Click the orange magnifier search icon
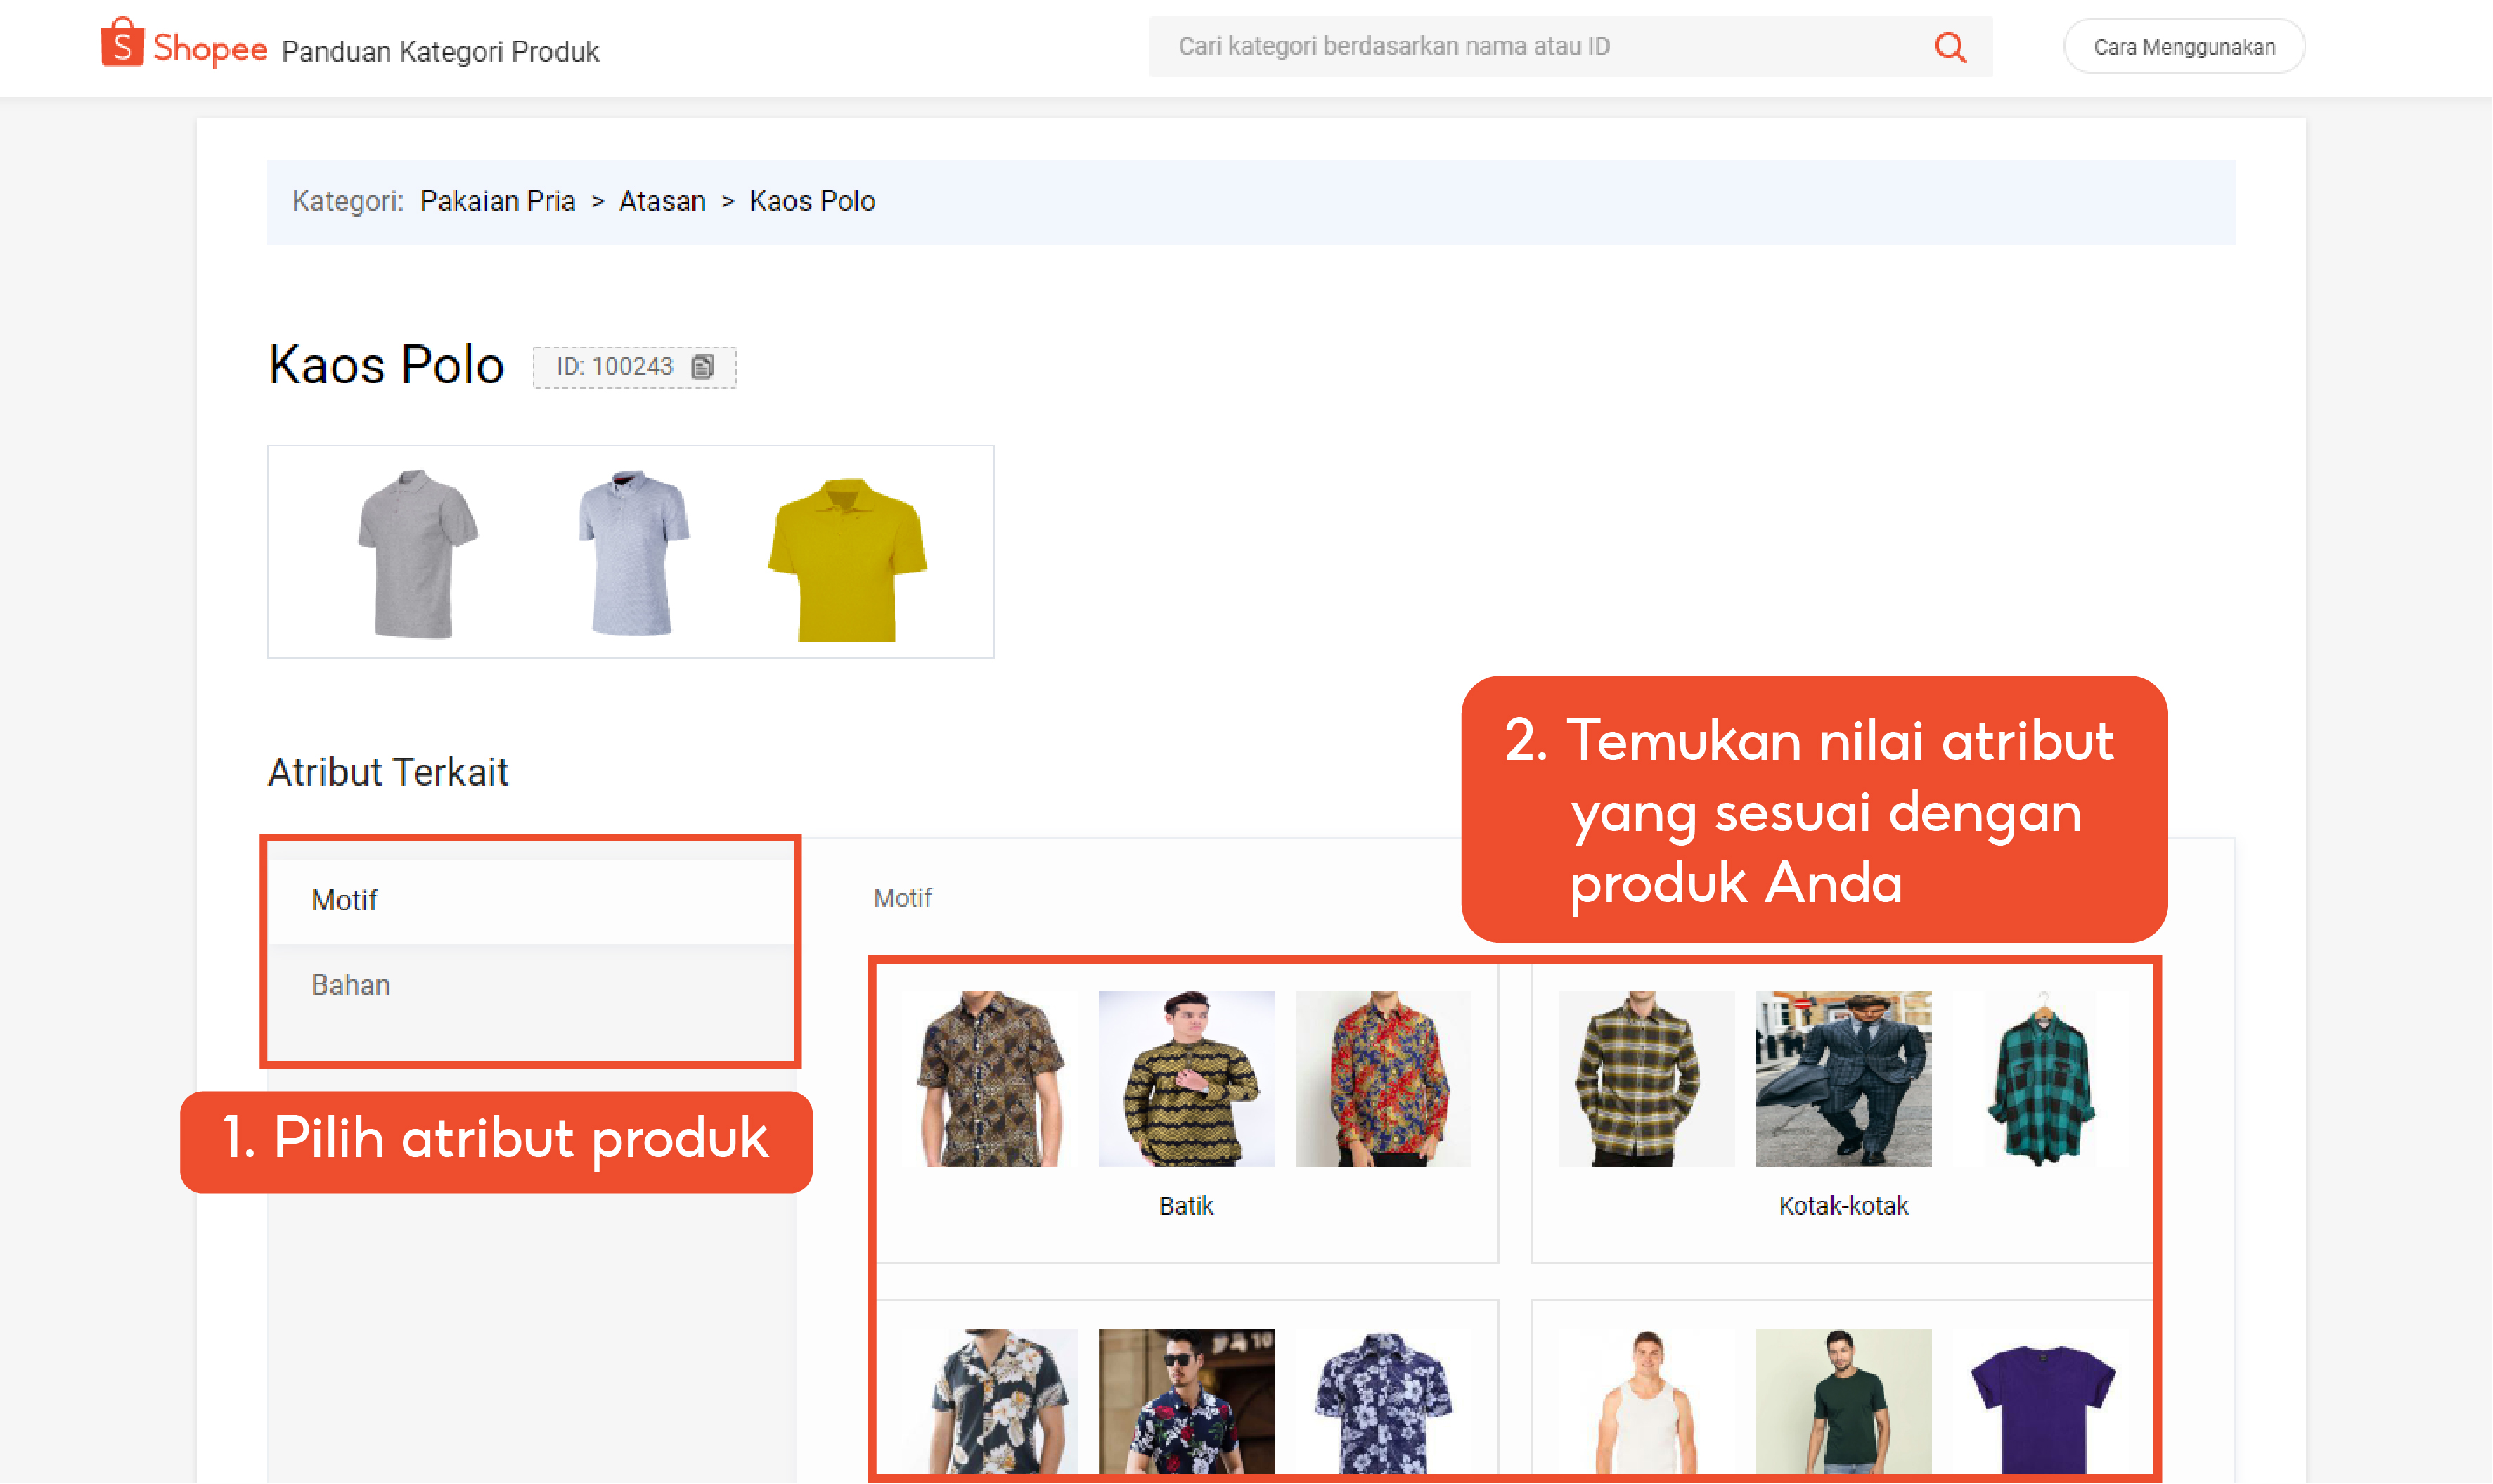Image resolution: width=2493 pixels, height=1484 pixels. 1948,45
